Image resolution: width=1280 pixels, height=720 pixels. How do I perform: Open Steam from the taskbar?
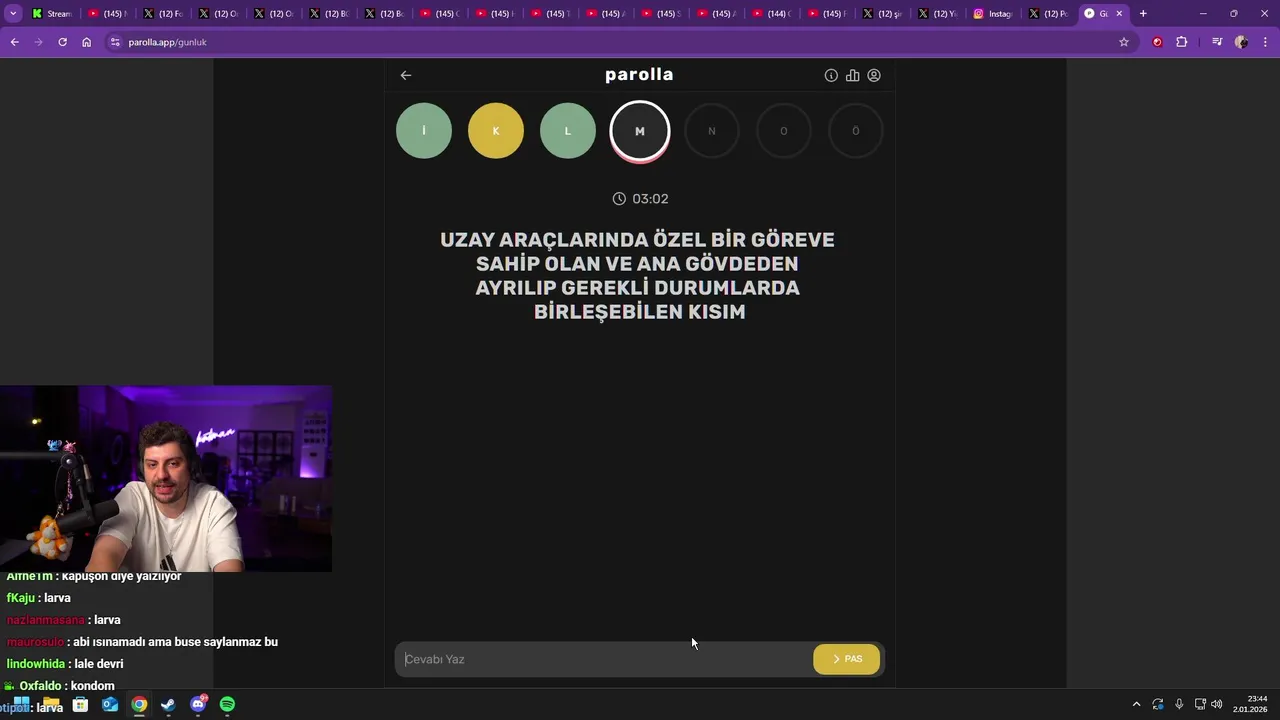pyautogui.click(x=168, y=704)
